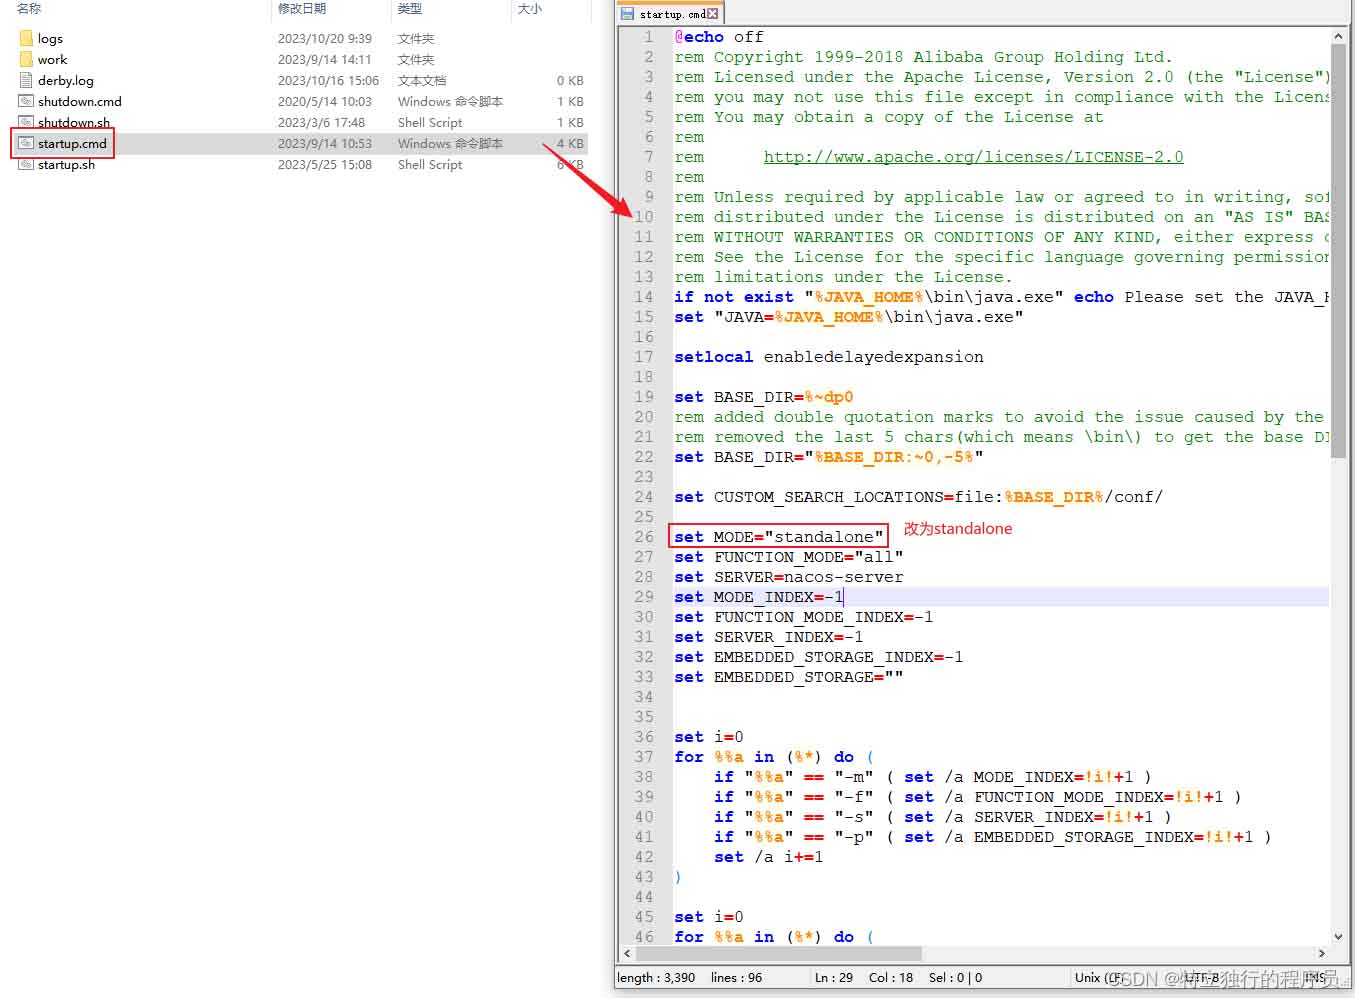Select the logs folder name

pyautogui.click(x=50, y=38)
